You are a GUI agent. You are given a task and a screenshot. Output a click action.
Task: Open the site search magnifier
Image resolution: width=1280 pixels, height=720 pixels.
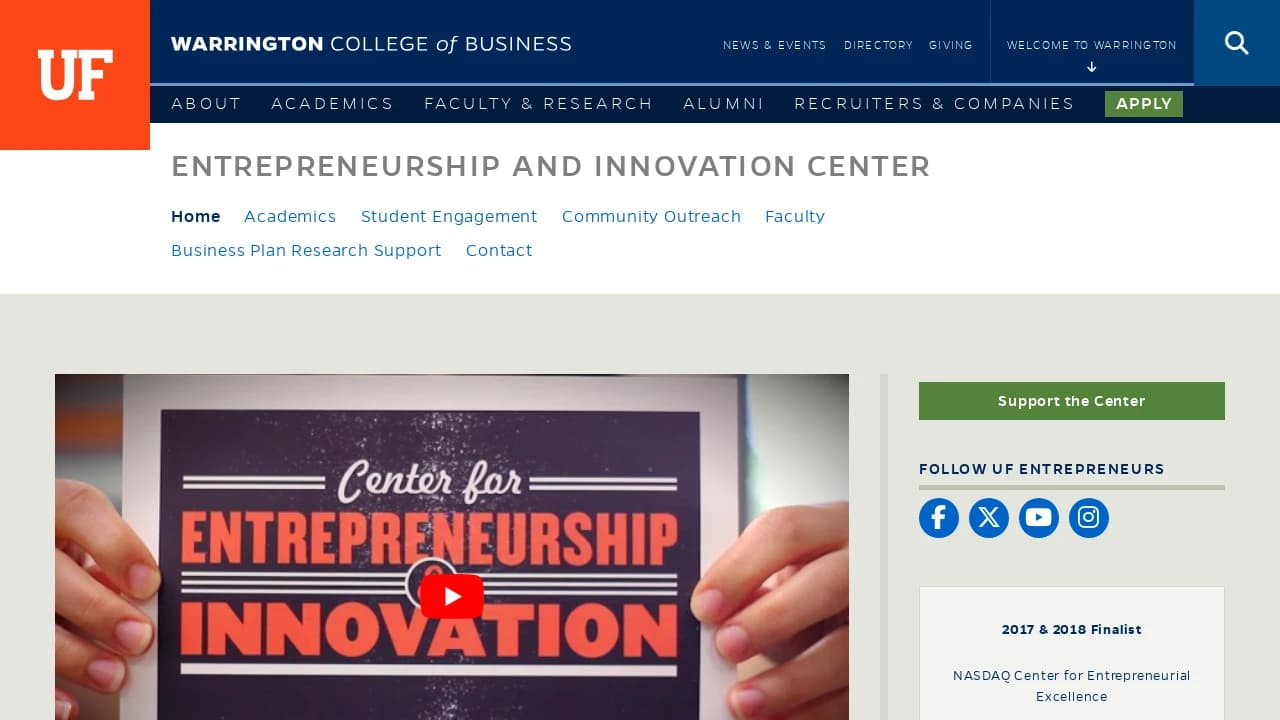click(1236, 43)
